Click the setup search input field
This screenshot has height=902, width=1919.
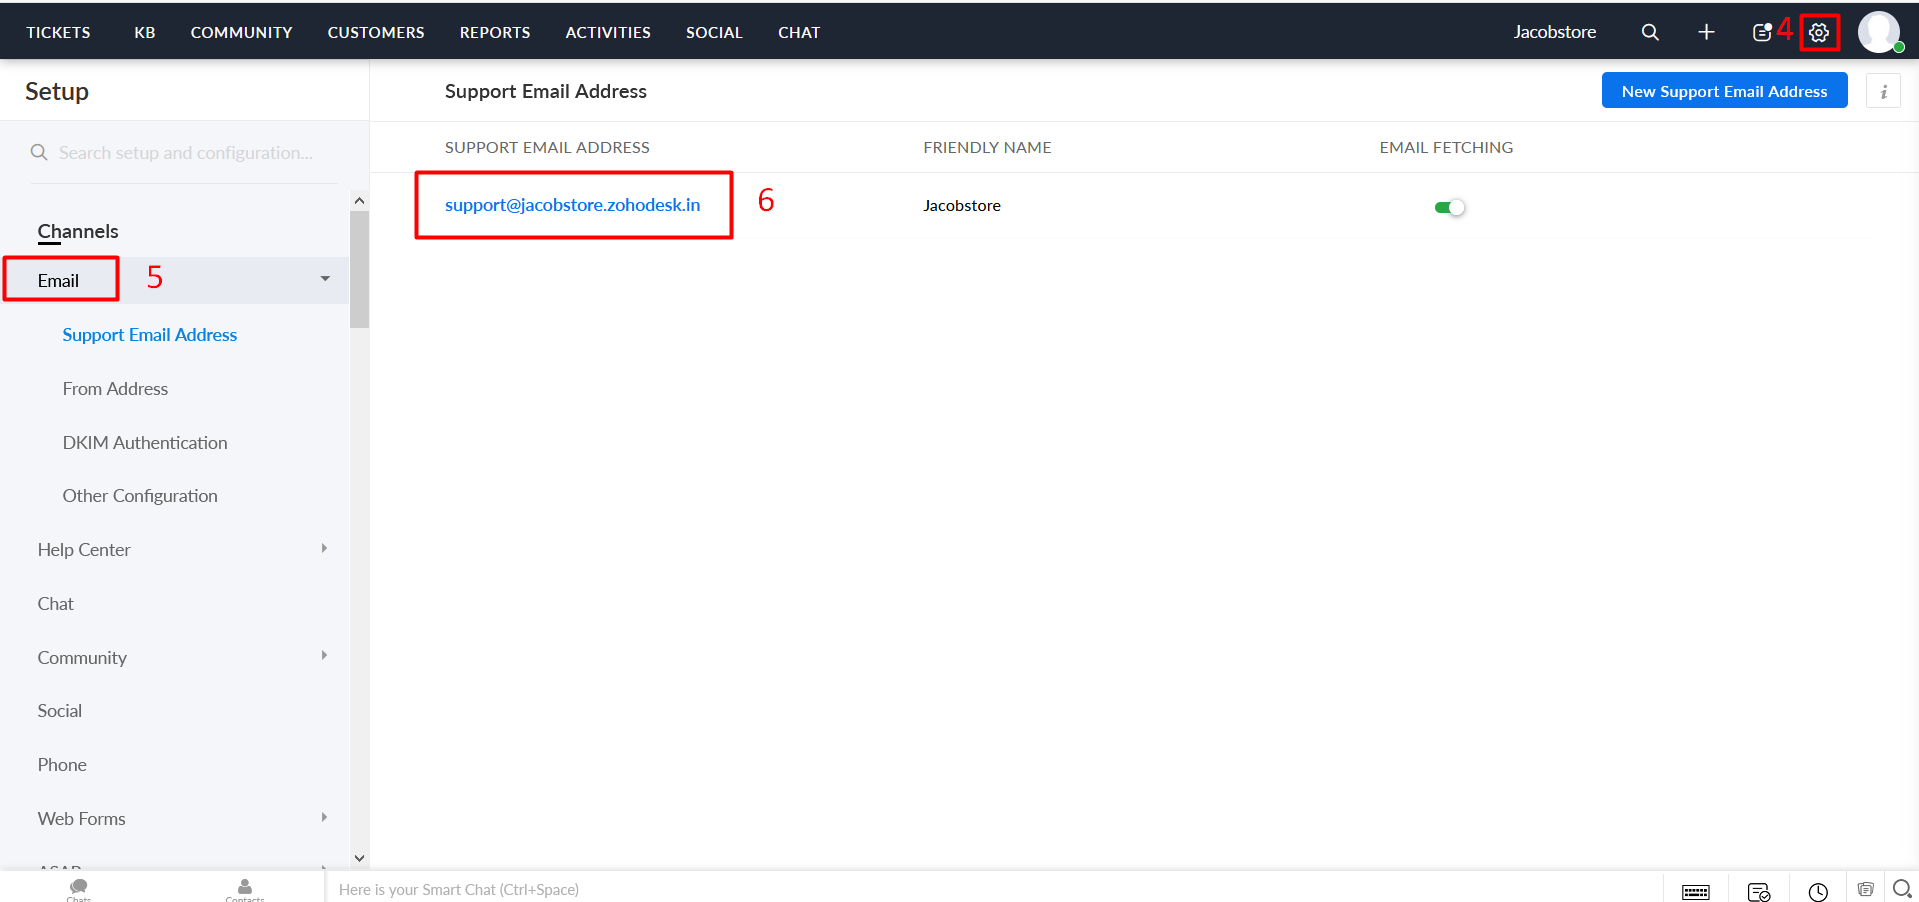click(x=186, y=153)
